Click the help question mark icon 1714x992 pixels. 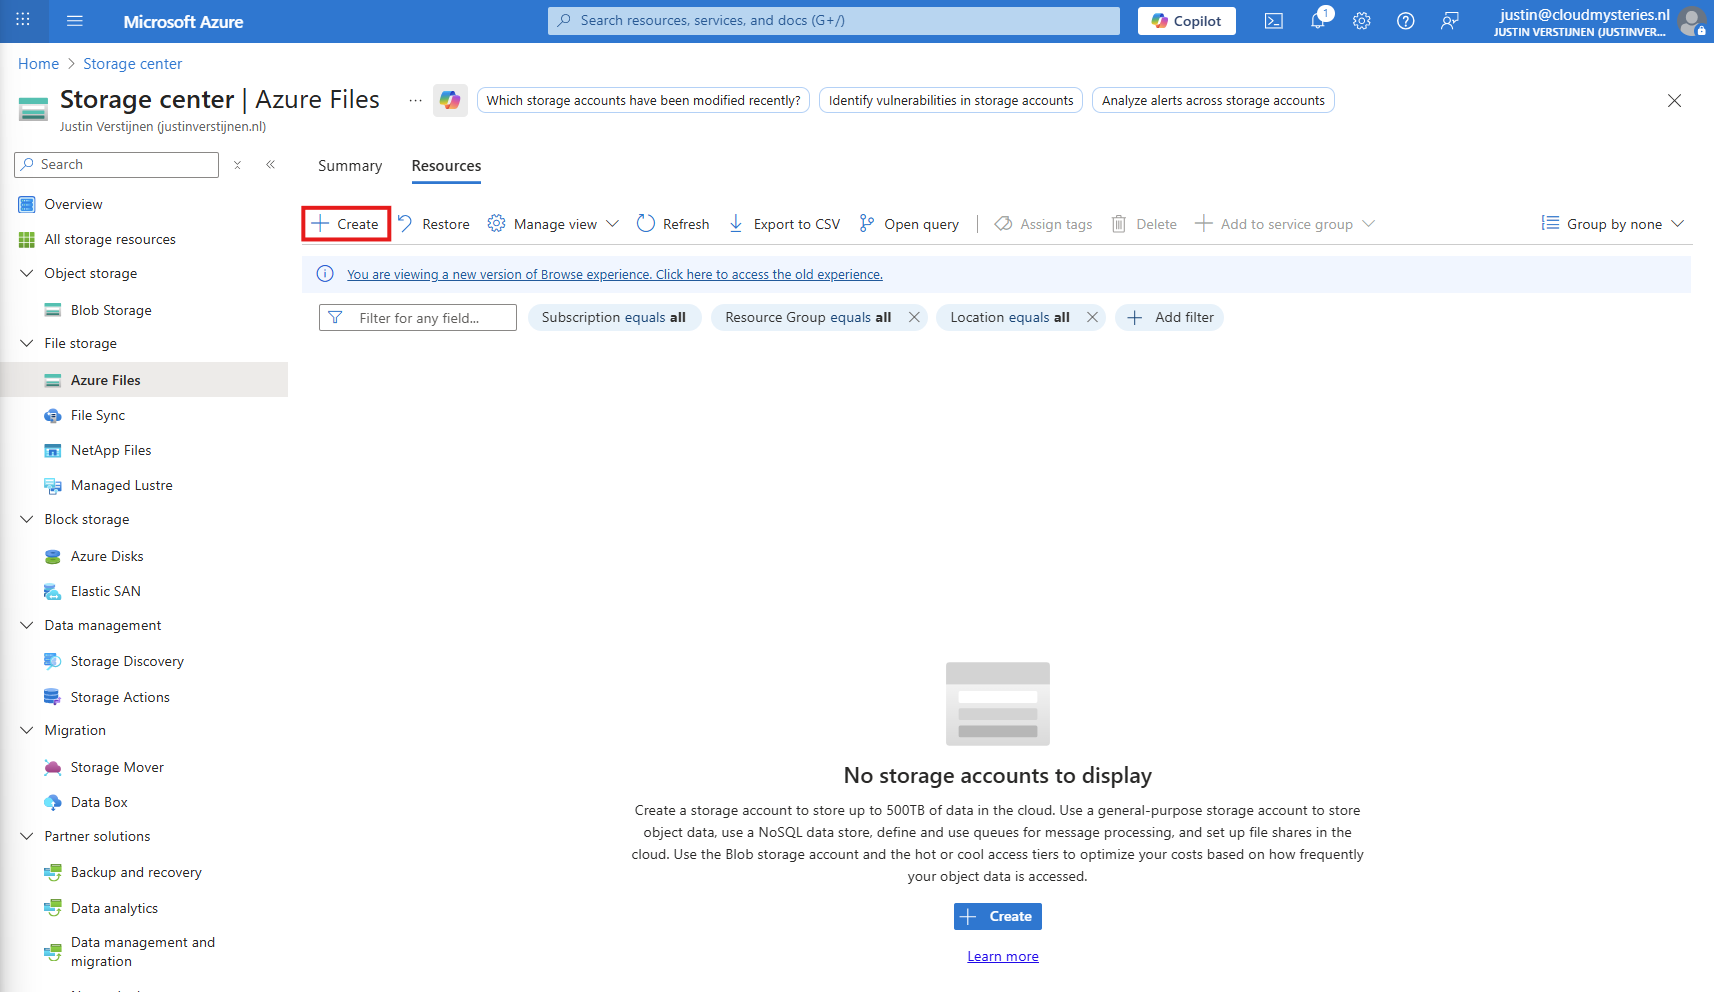pos(1405,21)
